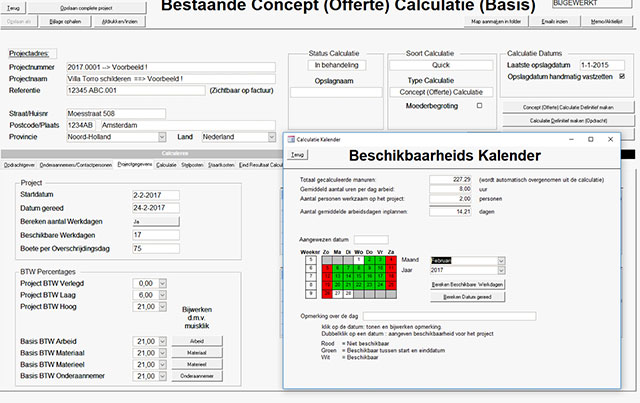This screenshot has height=403, width=640.
Task: Uncheck Opslagdatum handmatig vaststellen
Action: [x=623, y=76]
